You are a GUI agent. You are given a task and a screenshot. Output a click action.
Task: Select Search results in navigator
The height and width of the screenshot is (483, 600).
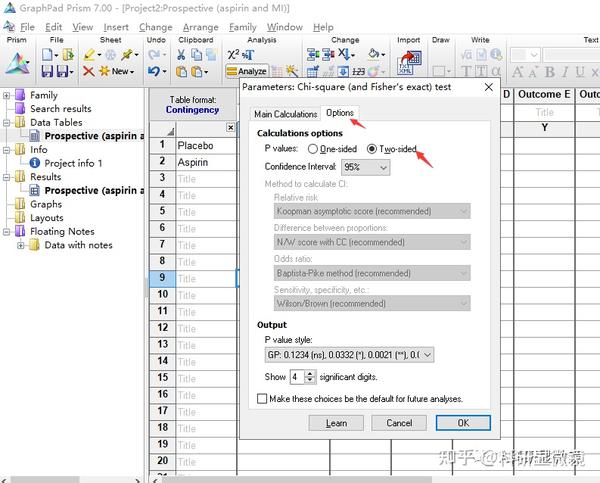[61, 109]
